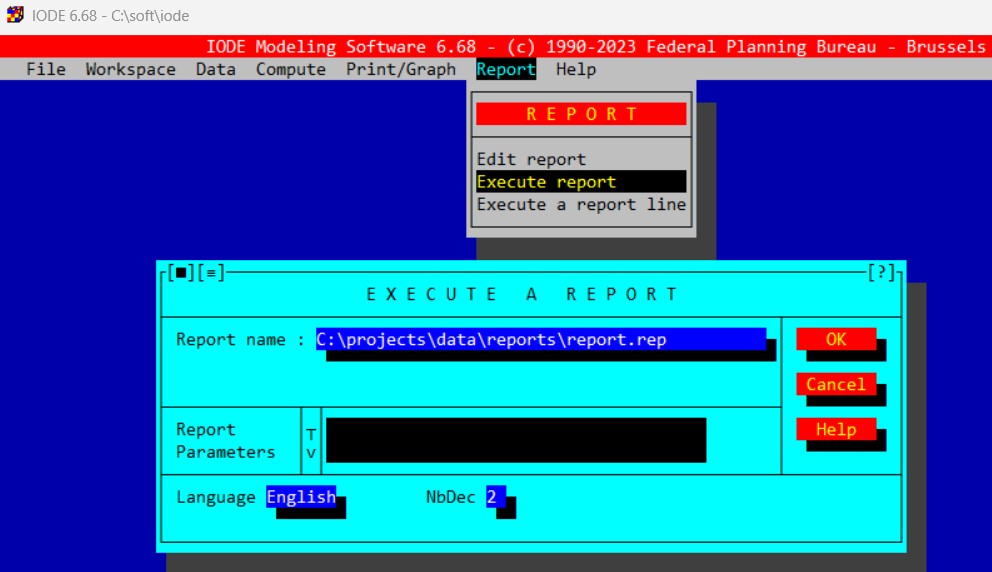992x572 pixels.
Task: Choose Execute a report line entry
Action: pos(581,204)
